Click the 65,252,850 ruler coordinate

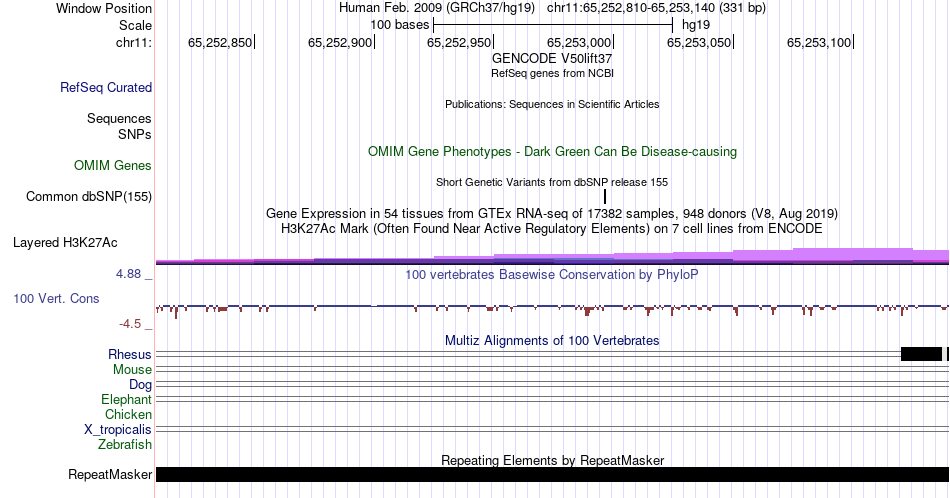(x=219, y=42)
